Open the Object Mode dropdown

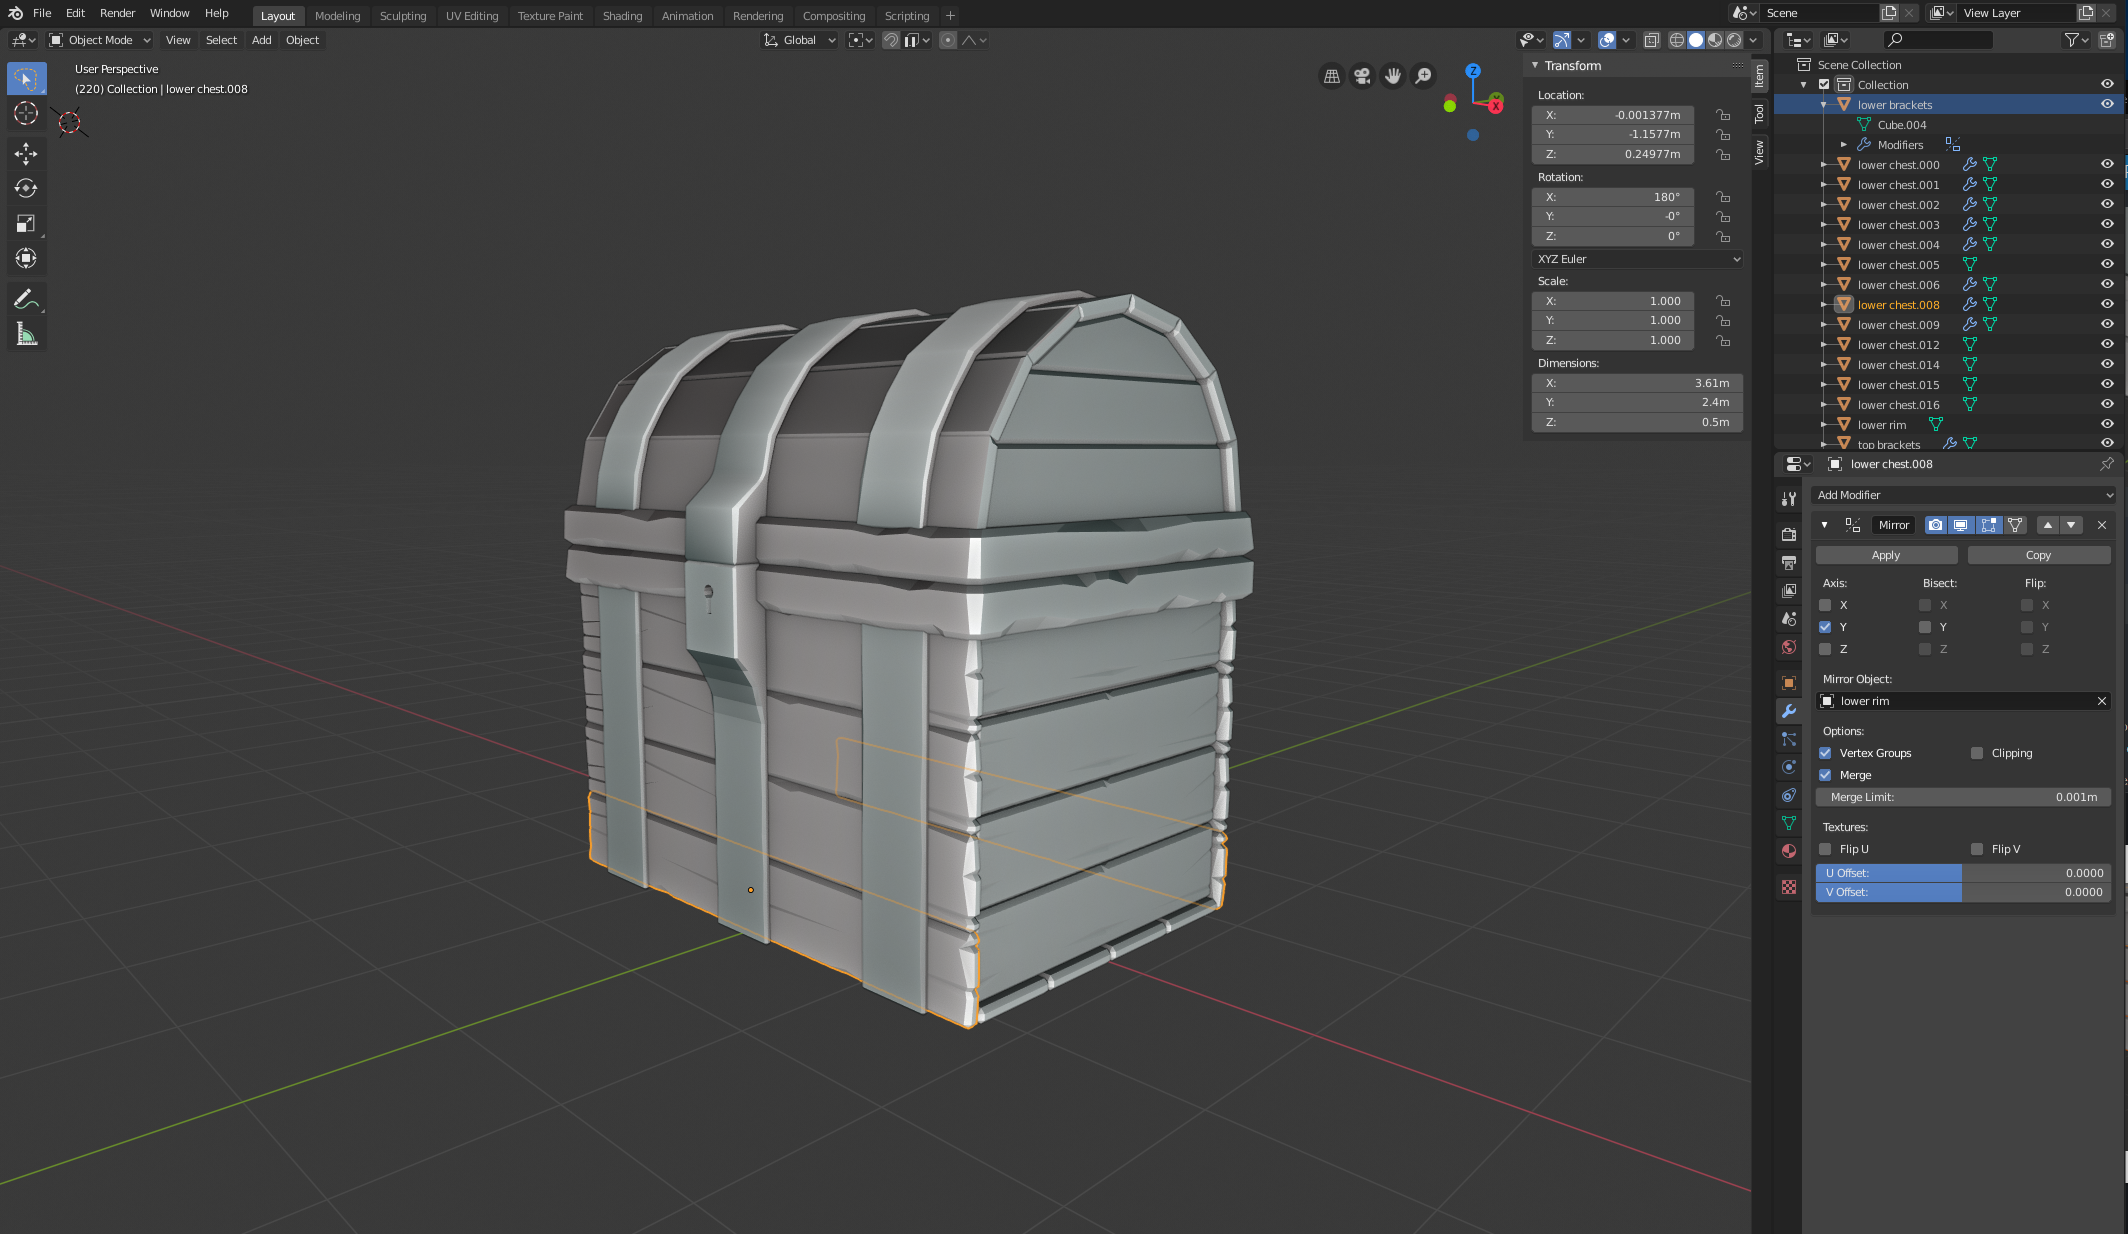click(100, 40)
